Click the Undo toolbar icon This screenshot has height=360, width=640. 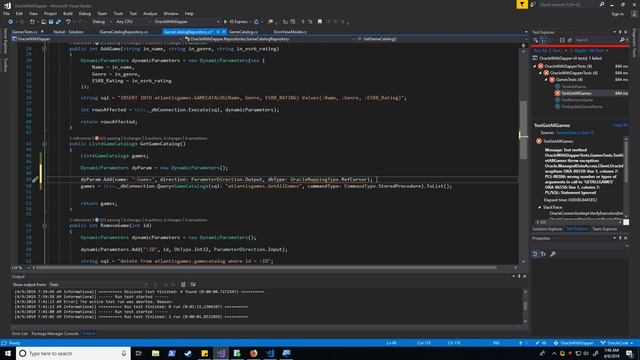click(68, 22)
